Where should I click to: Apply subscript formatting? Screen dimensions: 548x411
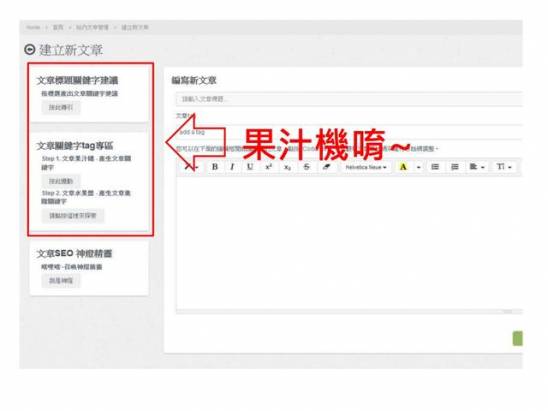[287, 167]
